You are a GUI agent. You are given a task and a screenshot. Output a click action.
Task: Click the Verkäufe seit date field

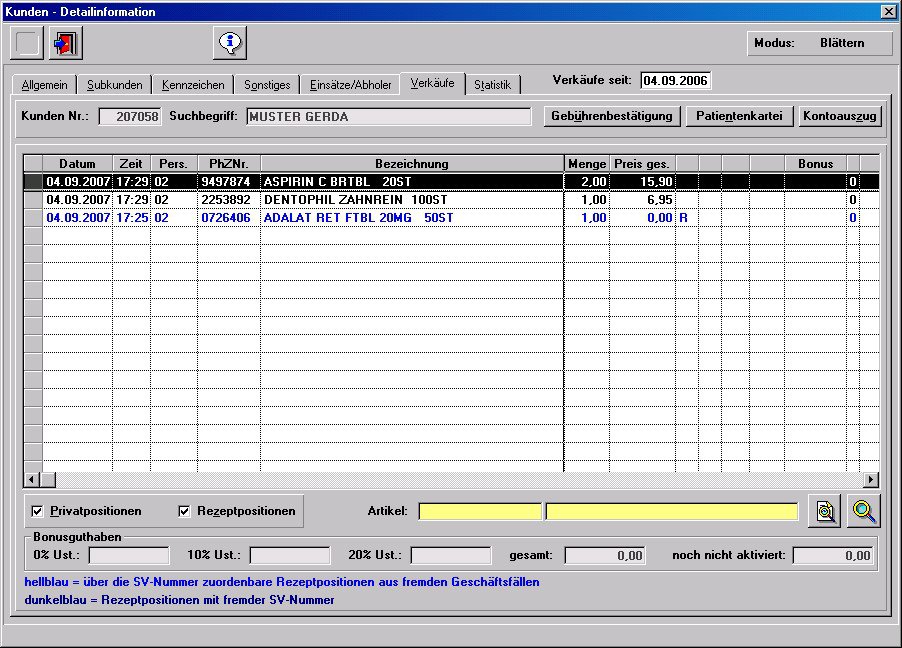point(676,80)
